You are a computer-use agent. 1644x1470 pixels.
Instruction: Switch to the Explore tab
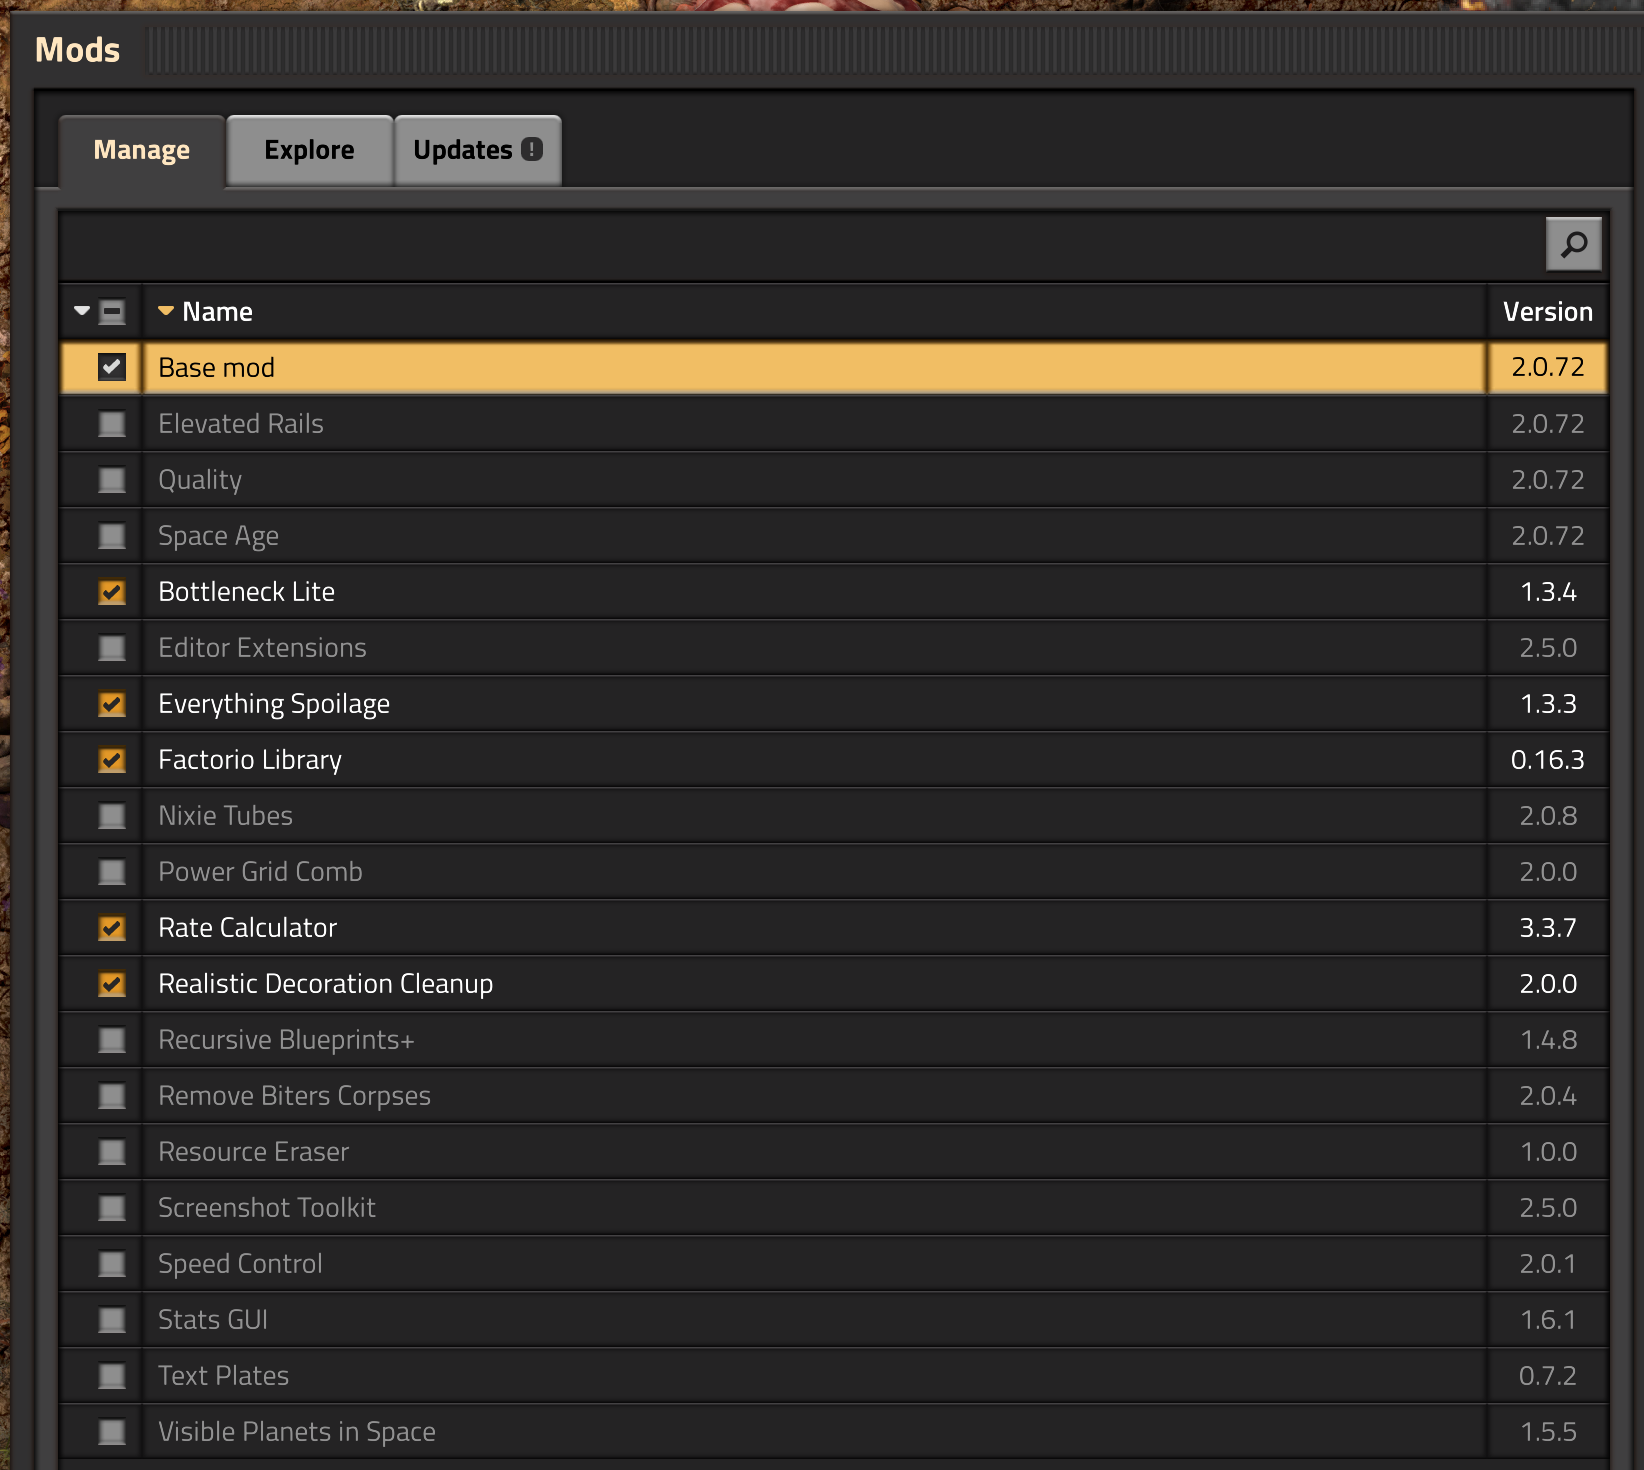pyautogui.click(x=309, y=150)
